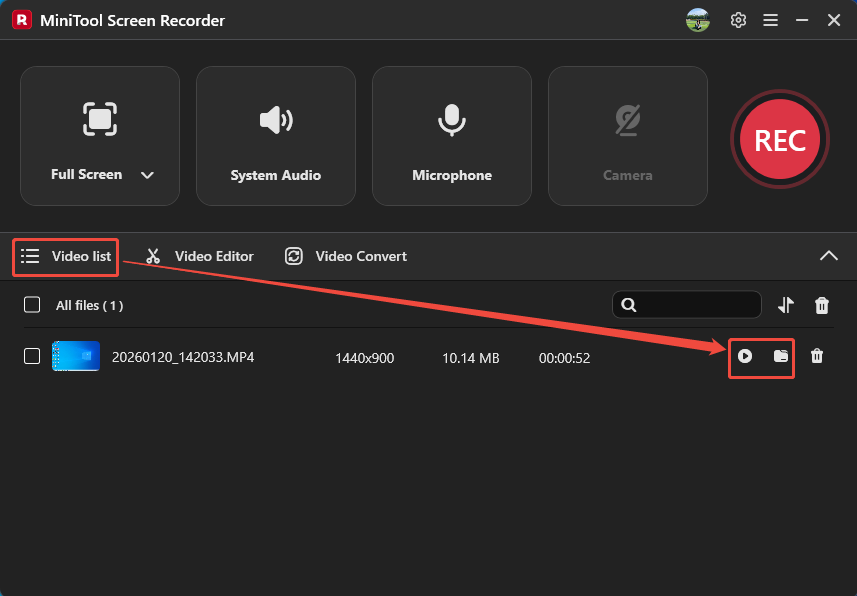Play the 20260120_142033.MP4 recording
This screenshot has height=596, width=857.
tap(743, 357)
